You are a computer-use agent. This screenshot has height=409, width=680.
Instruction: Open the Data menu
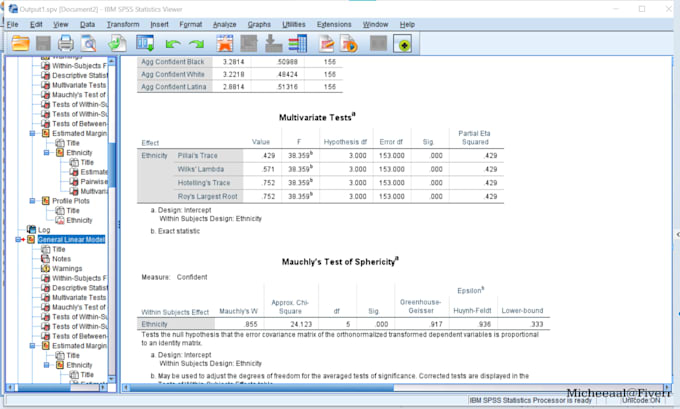(x=87, y=24)
